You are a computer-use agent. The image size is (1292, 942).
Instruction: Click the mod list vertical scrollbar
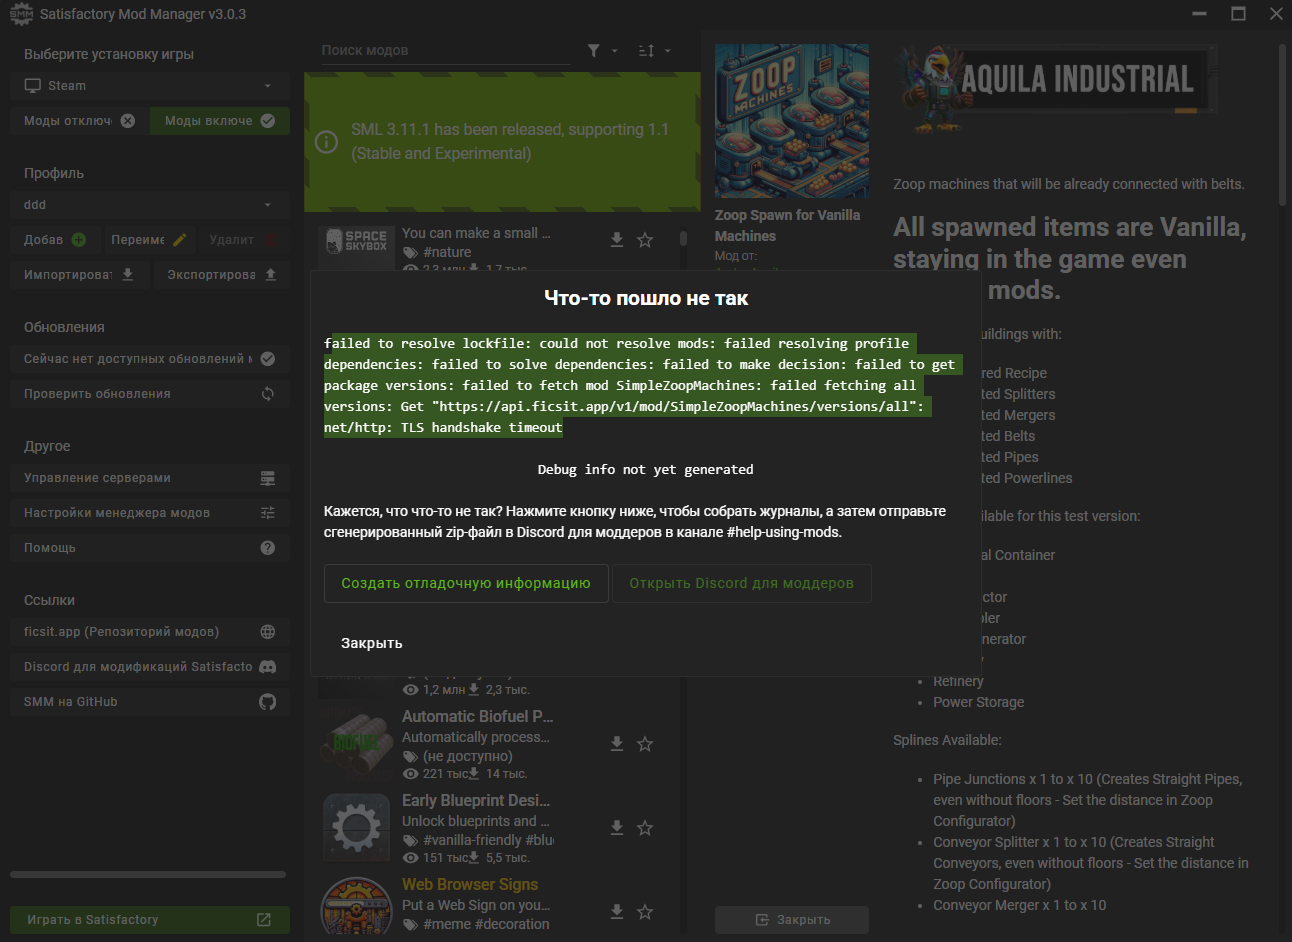tap(683, 239)
